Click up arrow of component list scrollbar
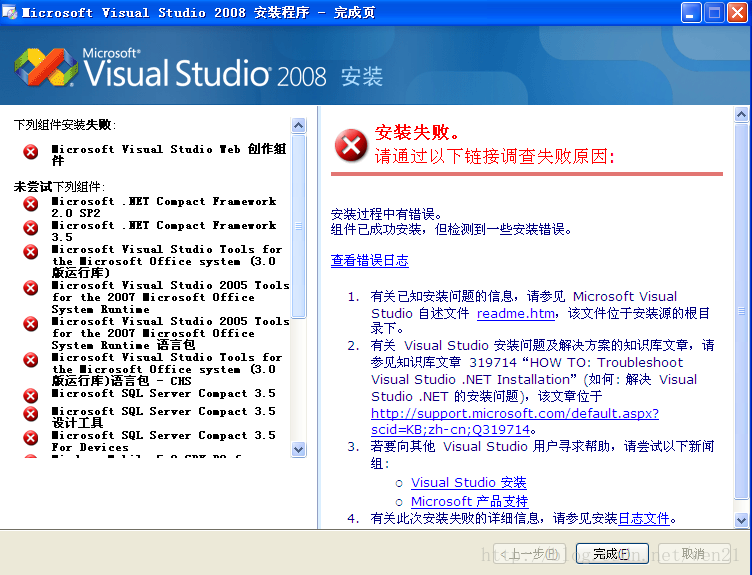The height and width of the screenshot is (575, 752). click(x=298, y=126)
